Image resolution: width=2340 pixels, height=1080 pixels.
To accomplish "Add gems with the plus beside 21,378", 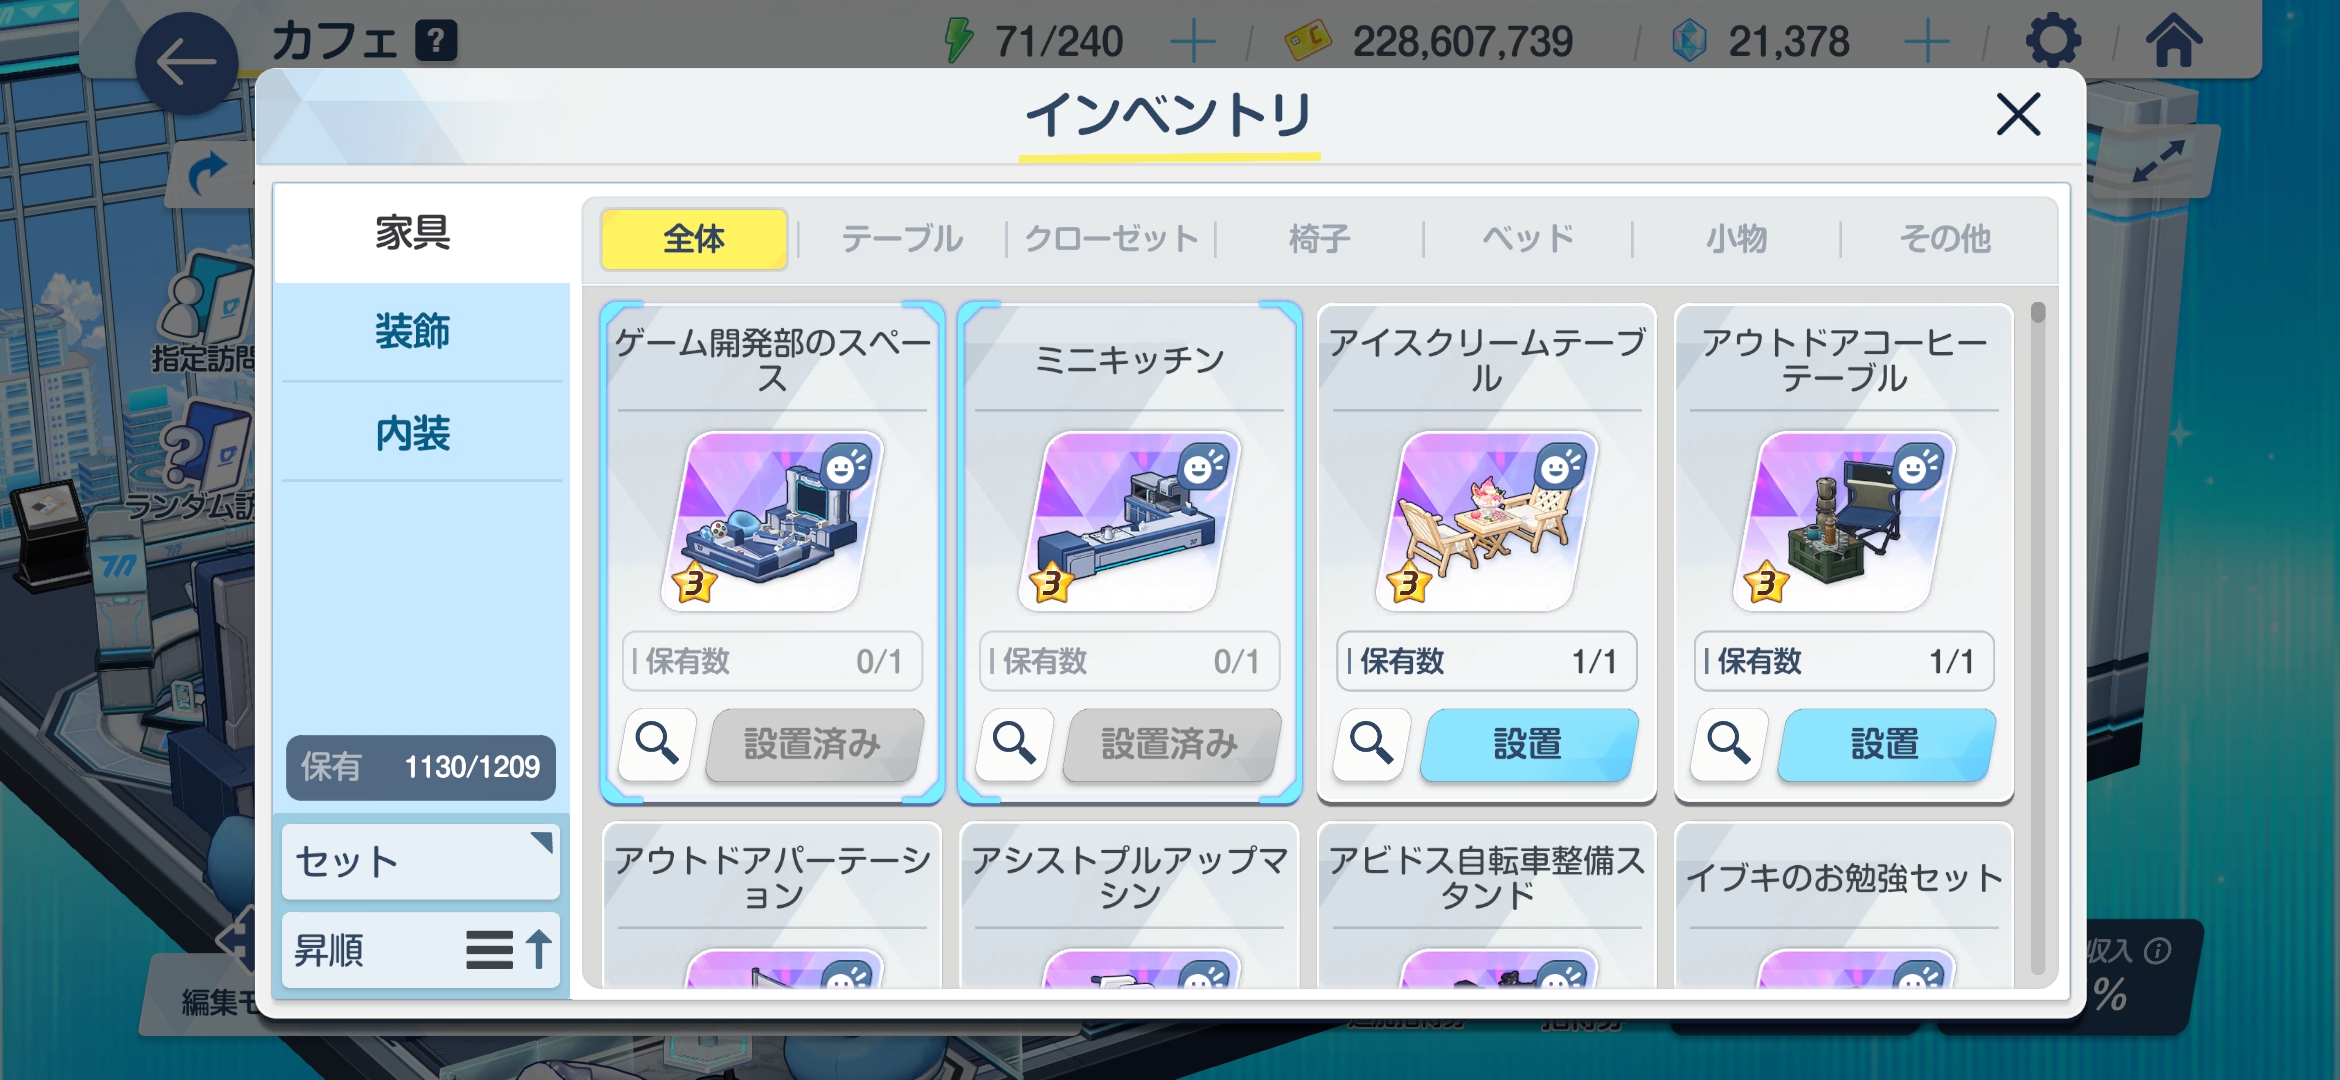I will [x=1927, y=42].
